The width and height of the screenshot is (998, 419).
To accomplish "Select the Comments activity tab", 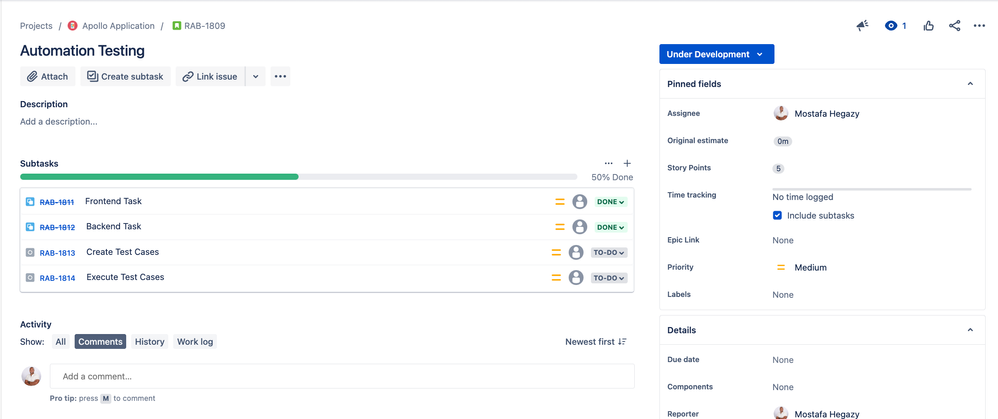I will 100,342.
